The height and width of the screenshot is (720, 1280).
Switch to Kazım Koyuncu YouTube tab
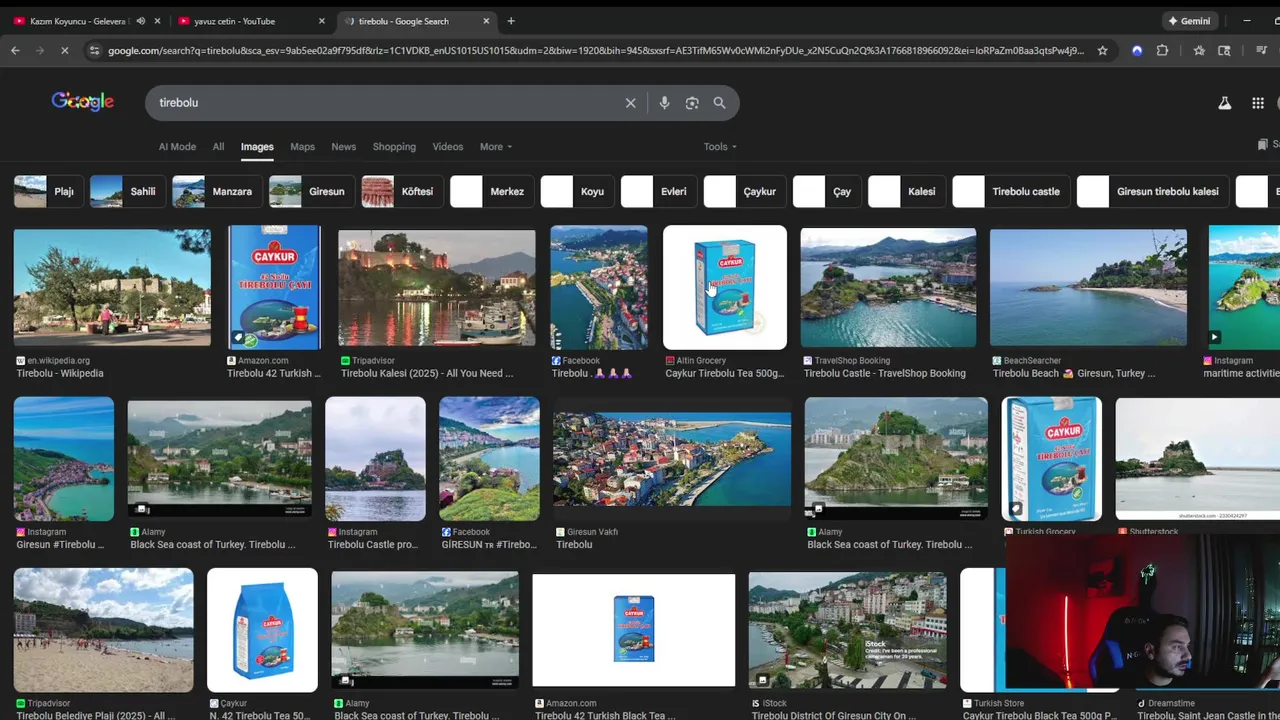click(x=80, y=21)
